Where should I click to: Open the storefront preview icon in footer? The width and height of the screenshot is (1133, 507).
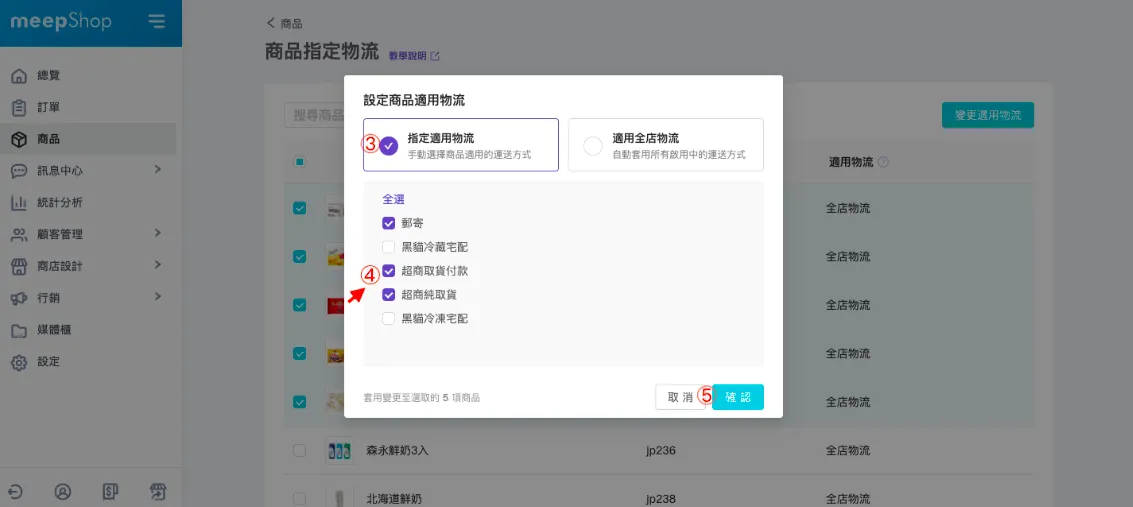pos(158,492)
